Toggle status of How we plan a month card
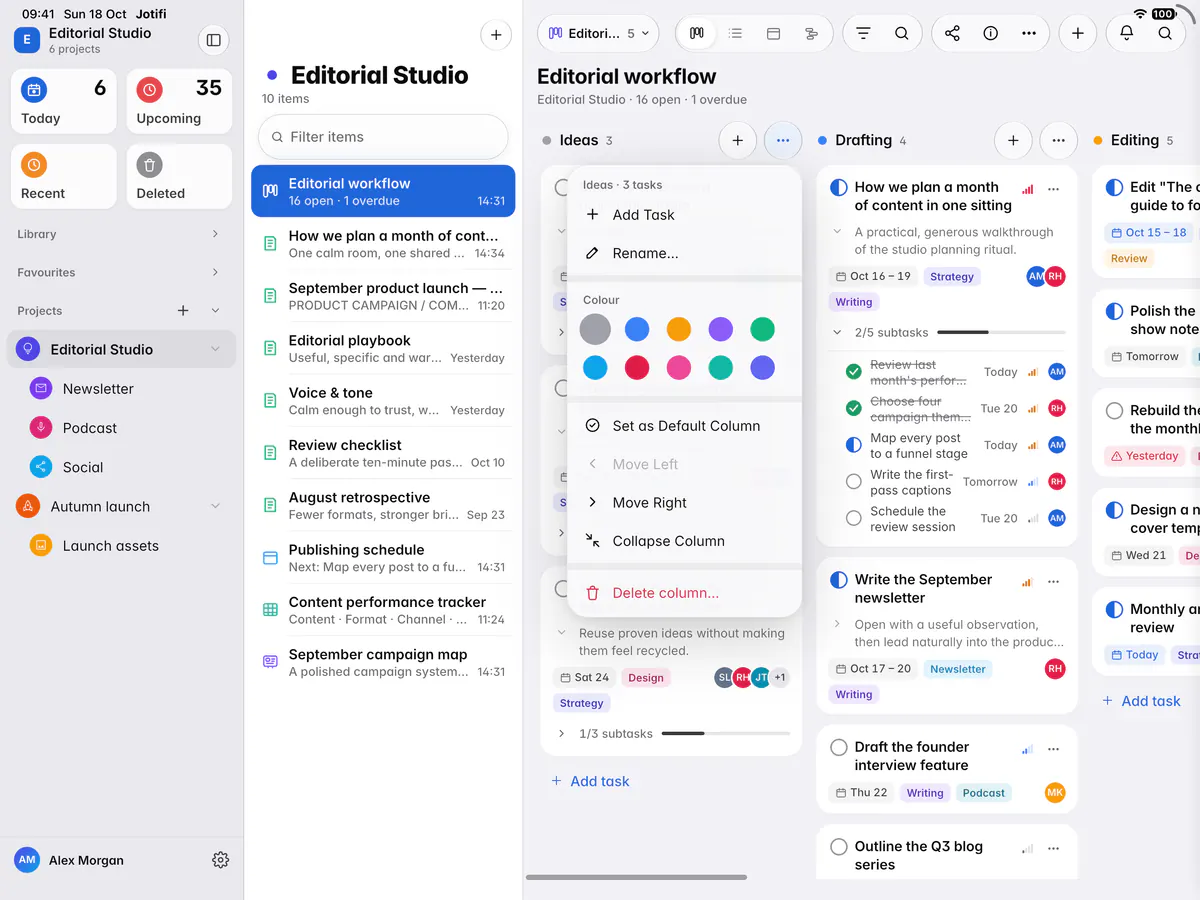The image size is (1200, 900). (839, 188)
